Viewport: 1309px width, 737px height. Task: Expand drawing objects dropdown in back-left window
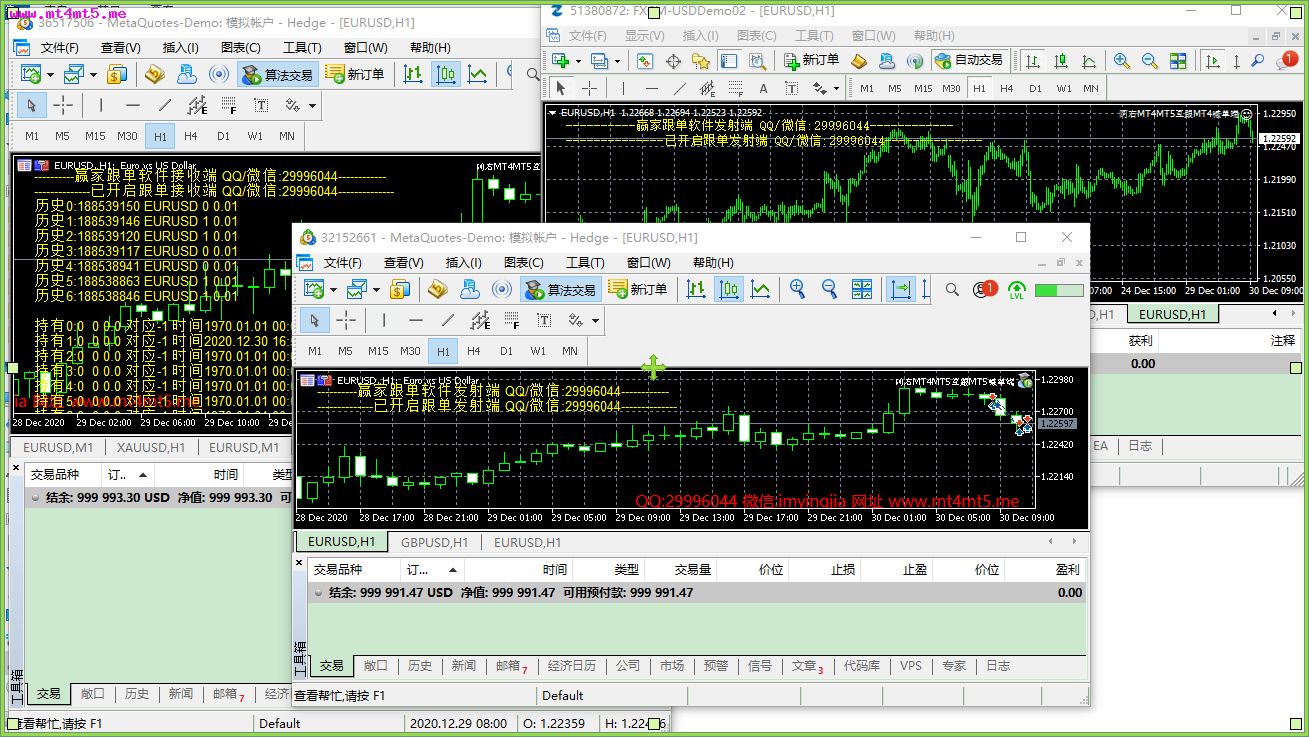pos(312,105)
